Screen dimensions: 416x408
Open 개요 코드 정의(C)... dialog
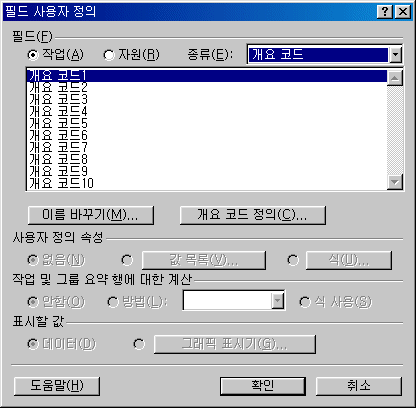253,215
